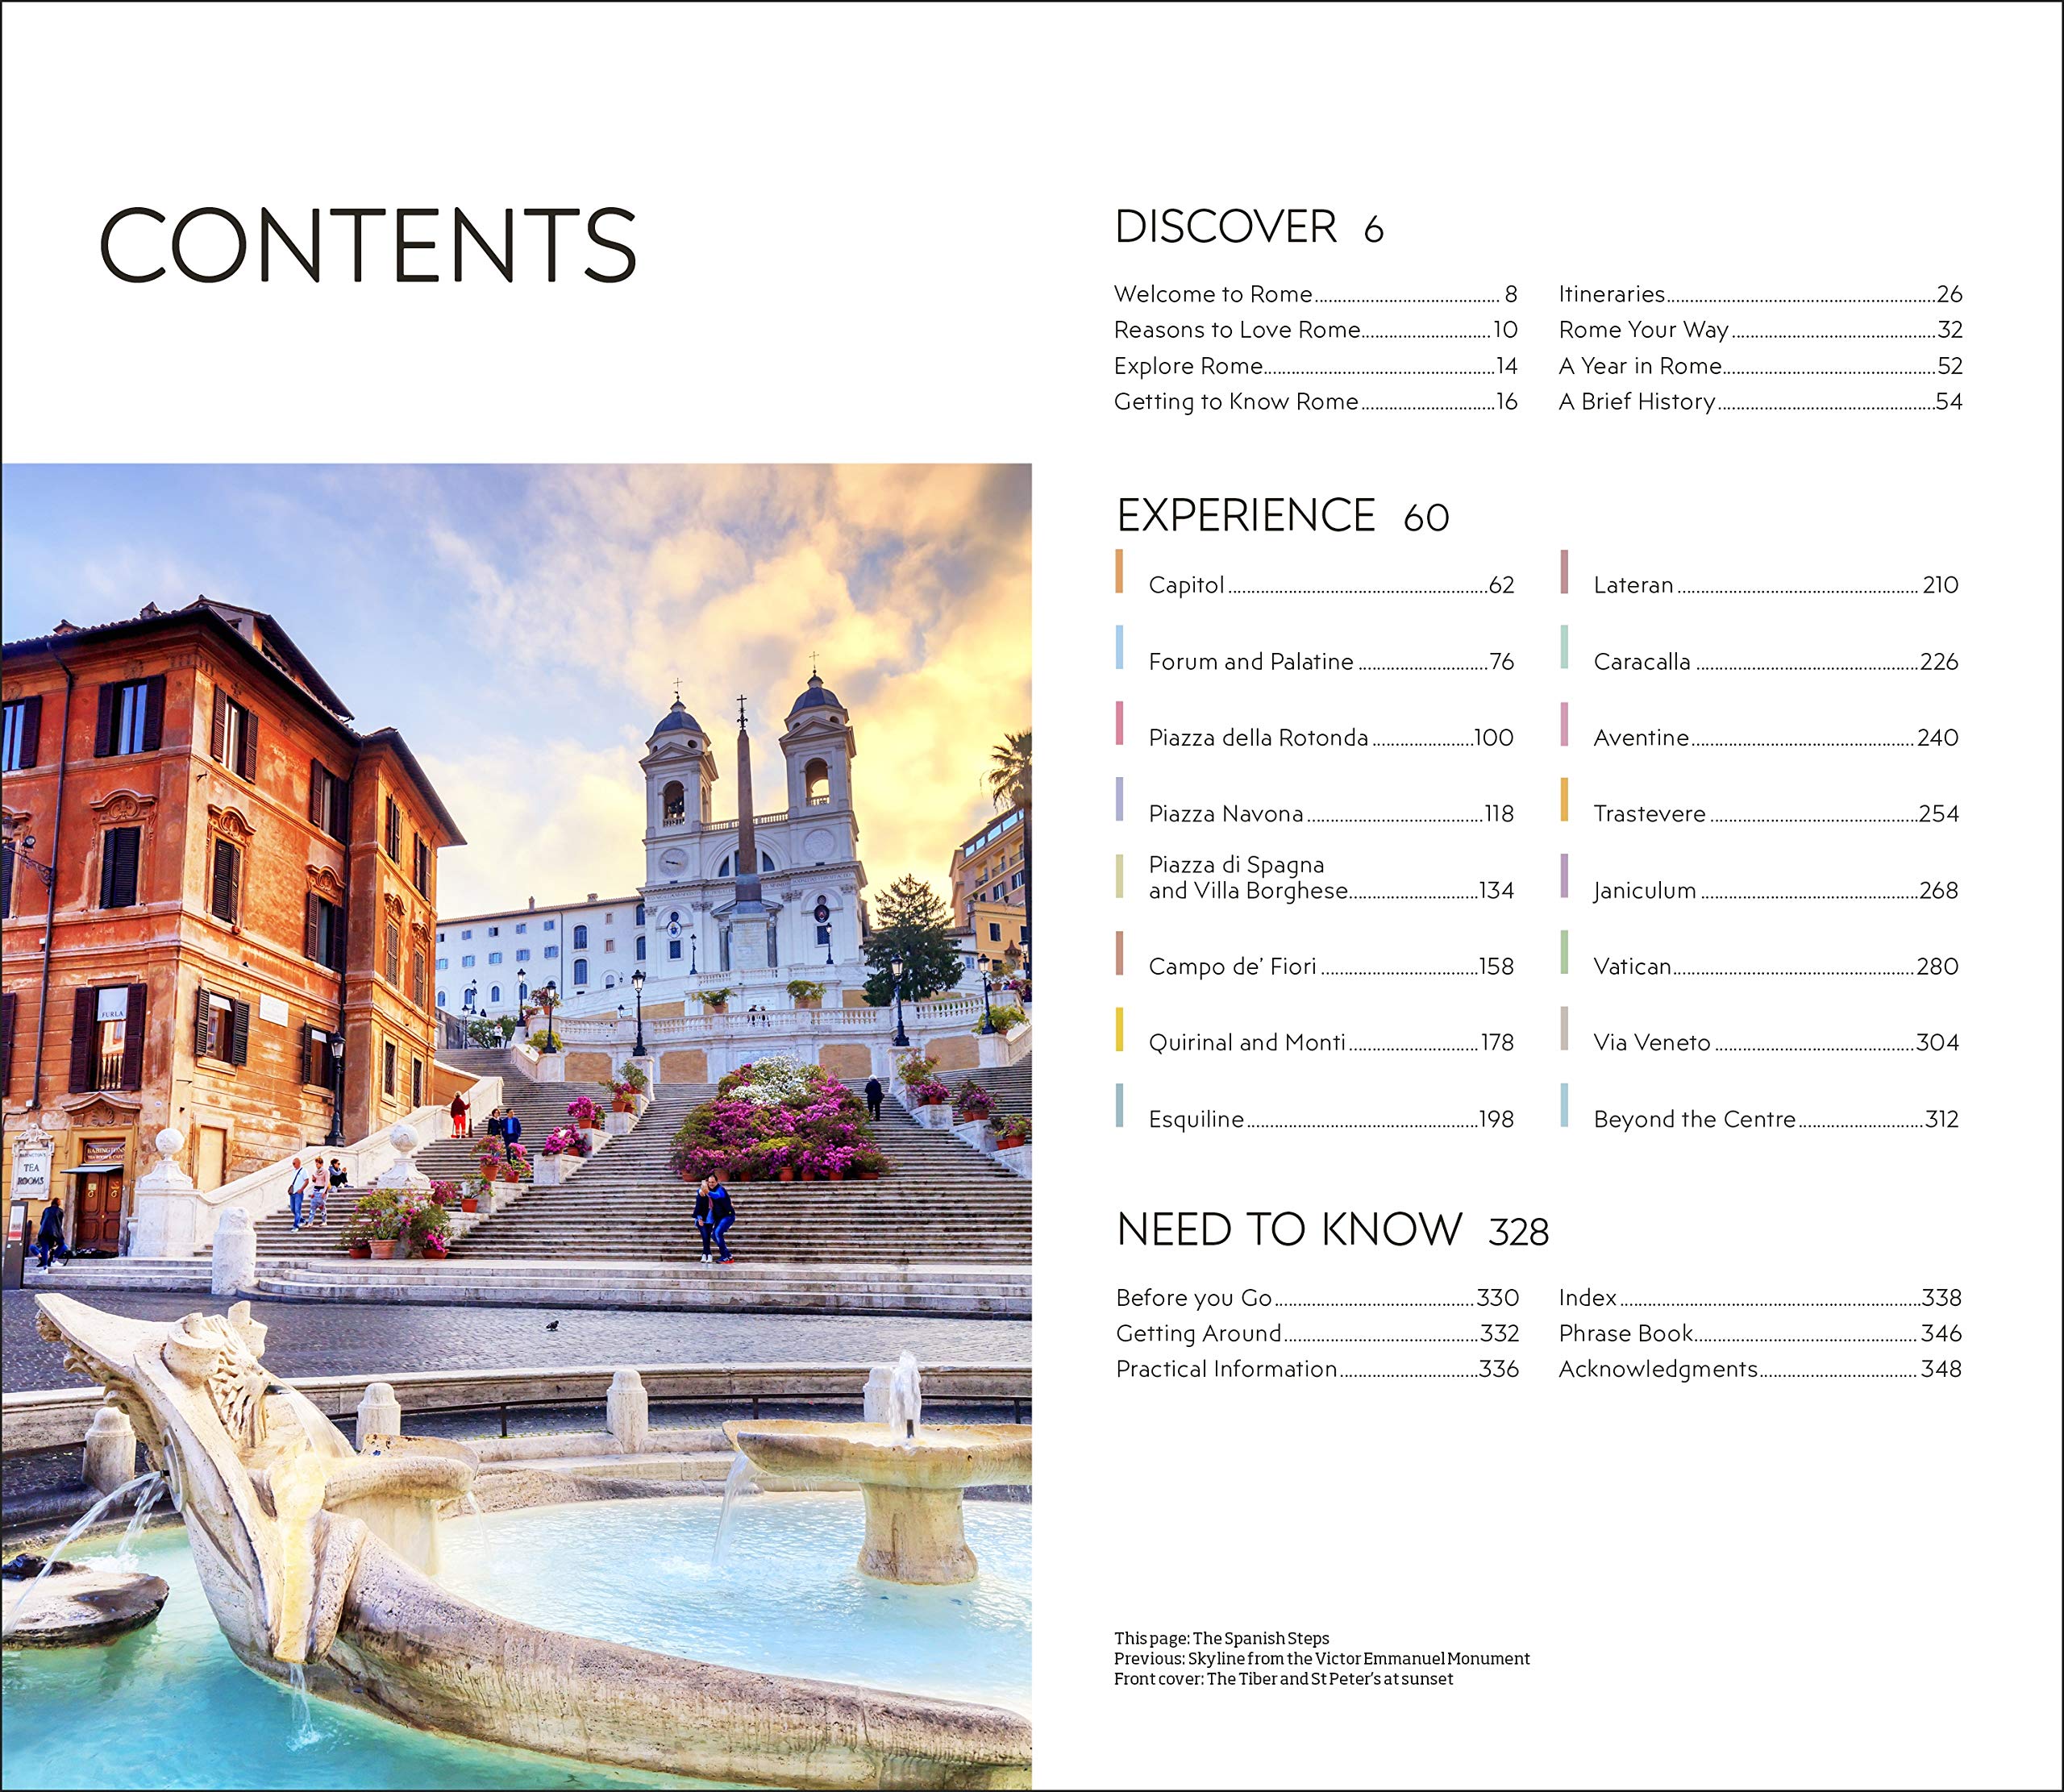Open the Beyond the Centre chapter
Screen dimensions: 2064x1792
pos(1694,1119)
